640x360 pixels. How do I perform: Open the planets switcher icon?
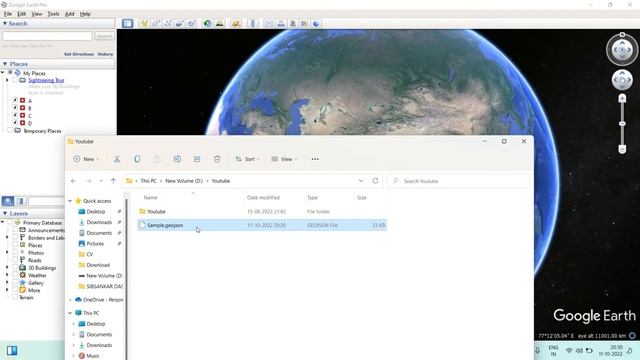[x=236, y=24]
